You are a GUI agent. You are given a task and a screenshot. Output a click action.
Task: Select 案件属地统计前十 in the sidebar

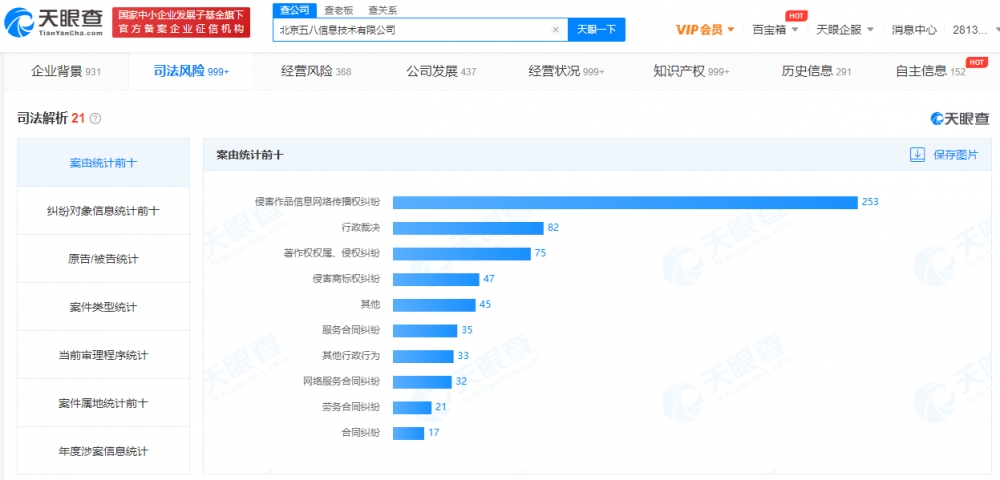point(103,403)
